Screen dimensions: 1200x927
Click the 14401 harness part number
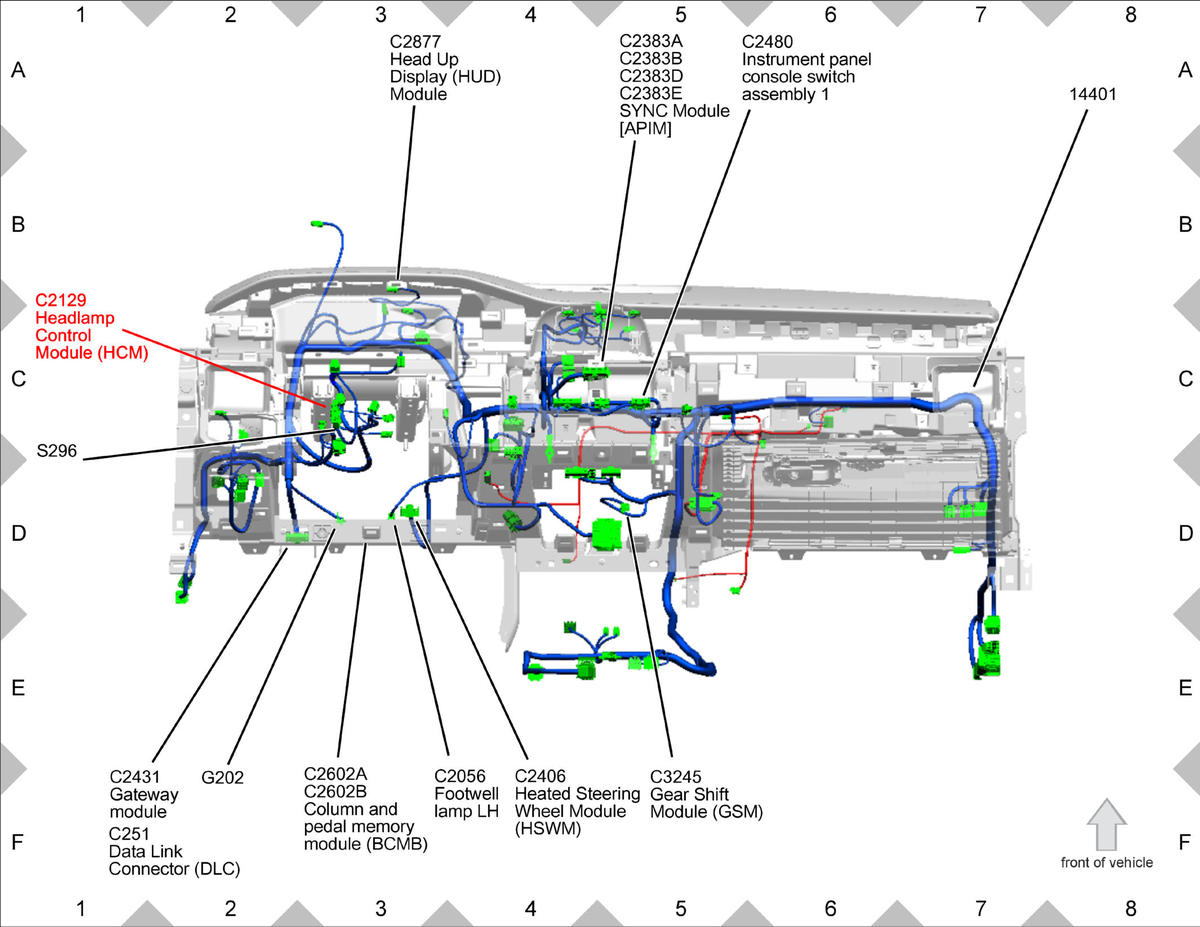pos(1091,94)
